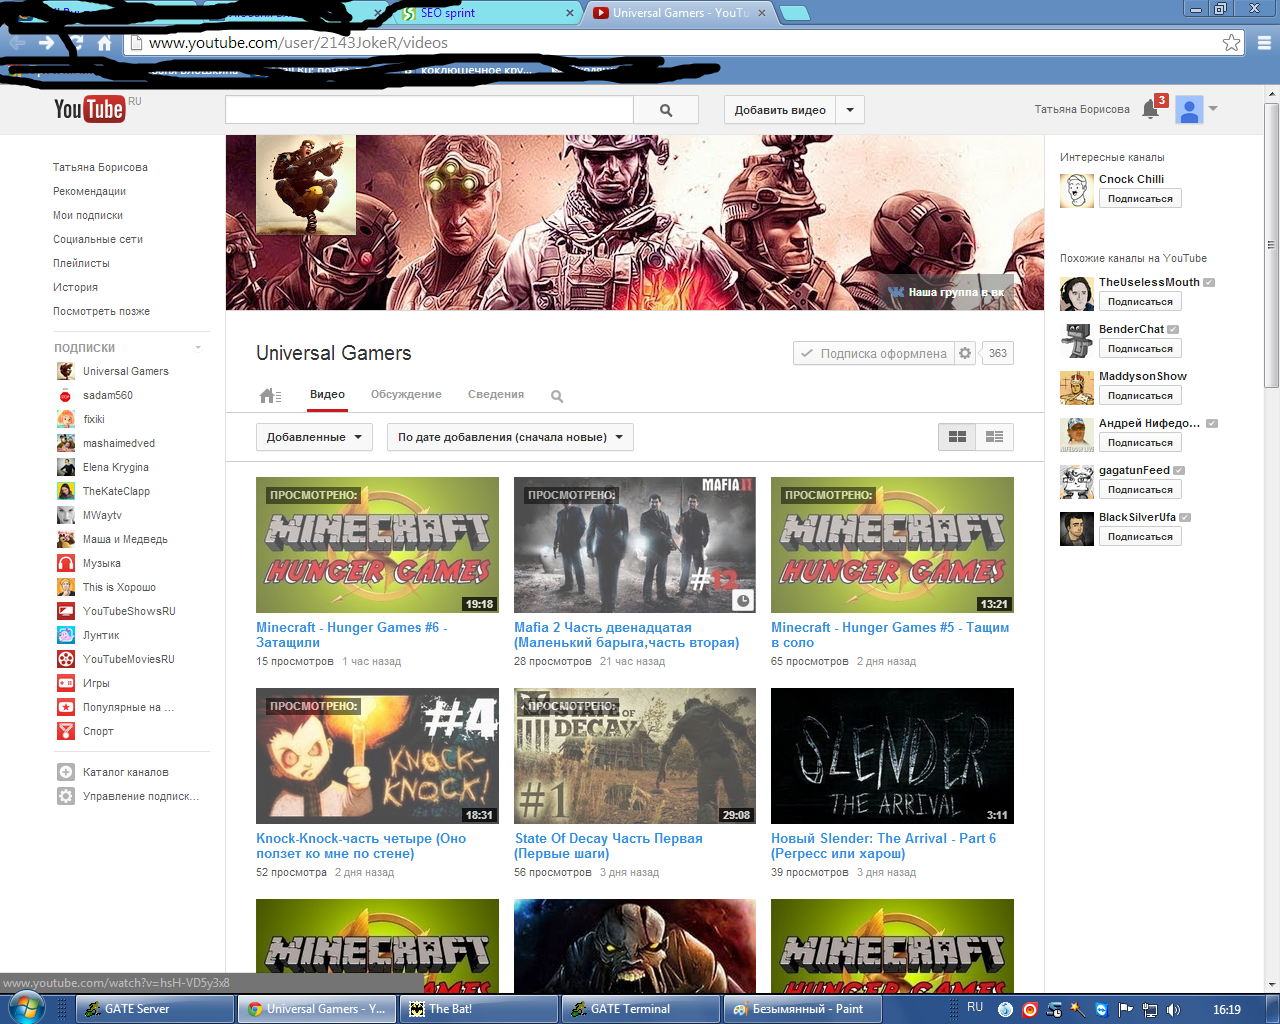Click the browser home icon
Screen dimensions: 1280x1024
coord(104,43)
